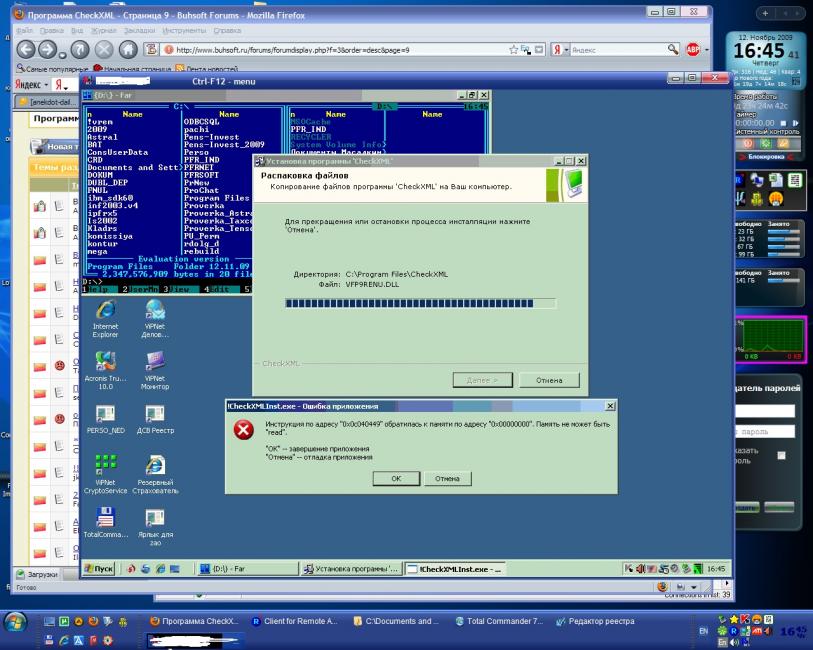This screenshot has width=813, height=650.
Task: Bookmark page using the star icon
Action: [514, 49]
